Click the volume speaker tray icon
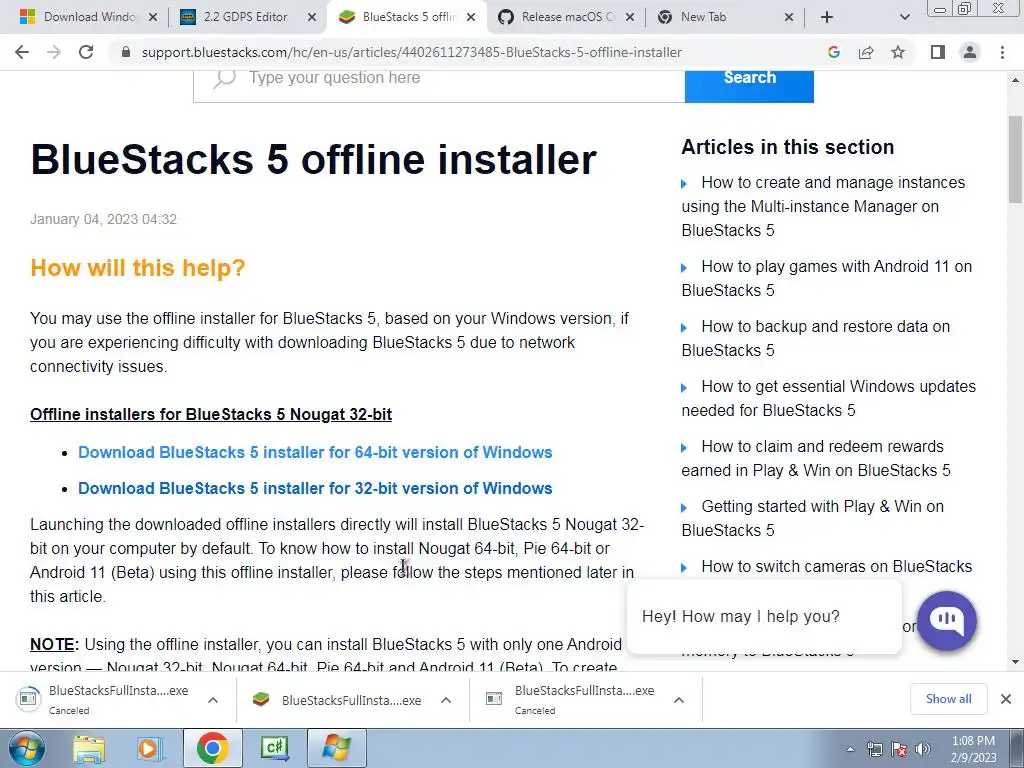Screen dimensions: 1024x768 [x=922, y=749]
